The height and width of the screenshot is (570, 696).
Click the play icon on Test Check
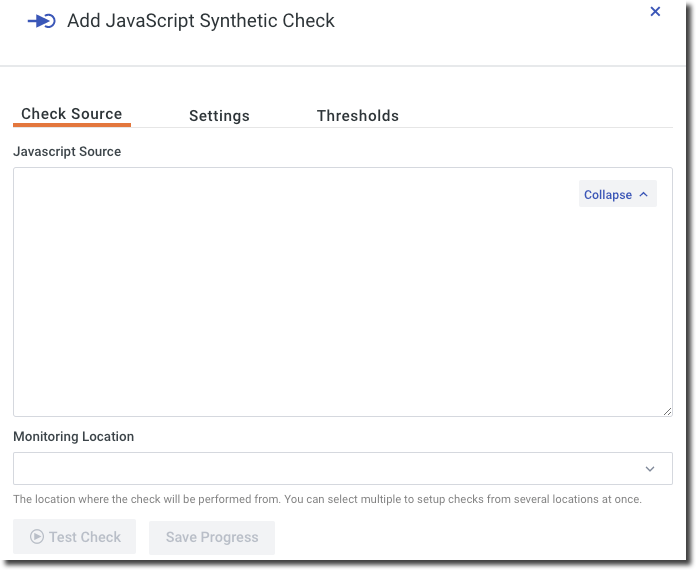tap(37, 537)
